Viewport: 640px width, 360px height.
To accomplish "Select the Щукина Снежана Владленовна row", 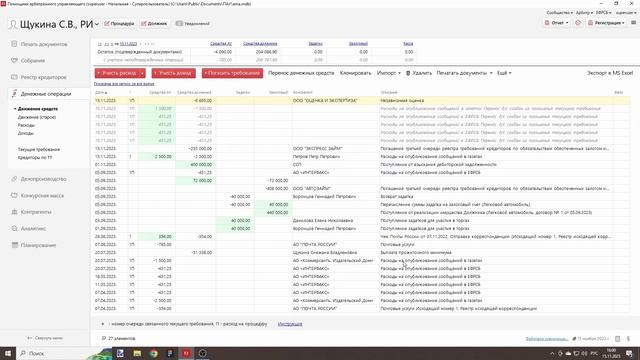I will 362,253.
